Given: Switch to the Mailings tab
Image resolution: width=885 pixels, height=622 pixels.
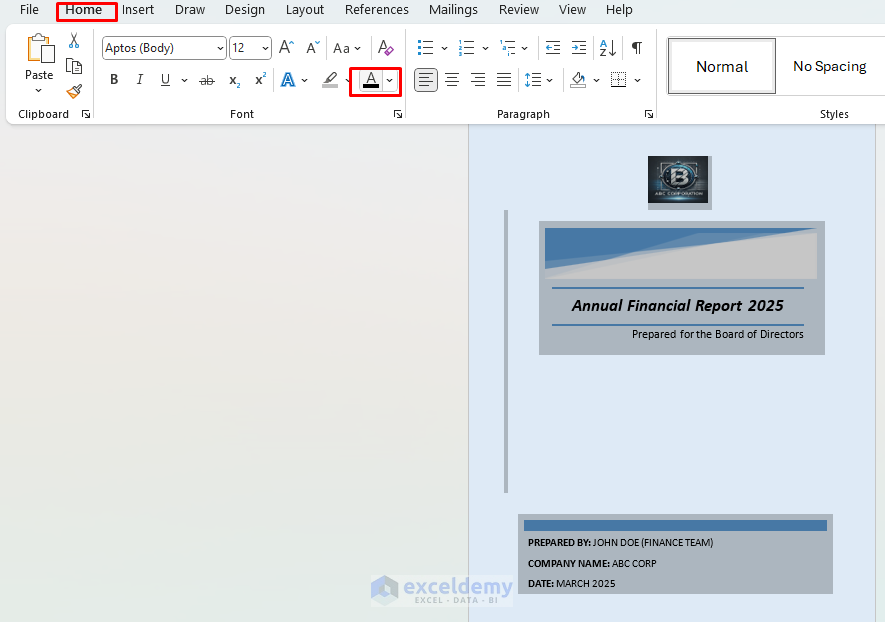Looking at the screenshot, I should [x=453, y=10].
